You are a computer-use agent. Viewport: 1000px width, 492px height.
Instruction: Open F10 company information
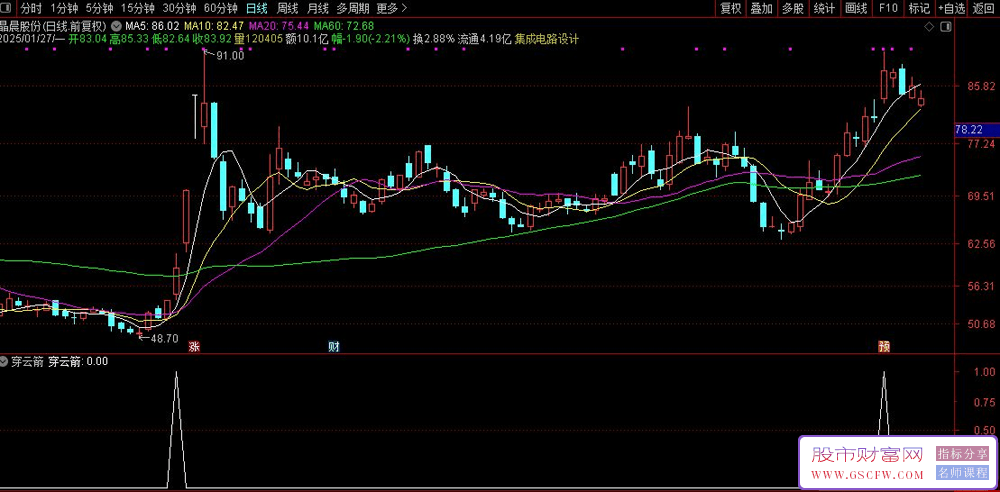coord(888,8)
